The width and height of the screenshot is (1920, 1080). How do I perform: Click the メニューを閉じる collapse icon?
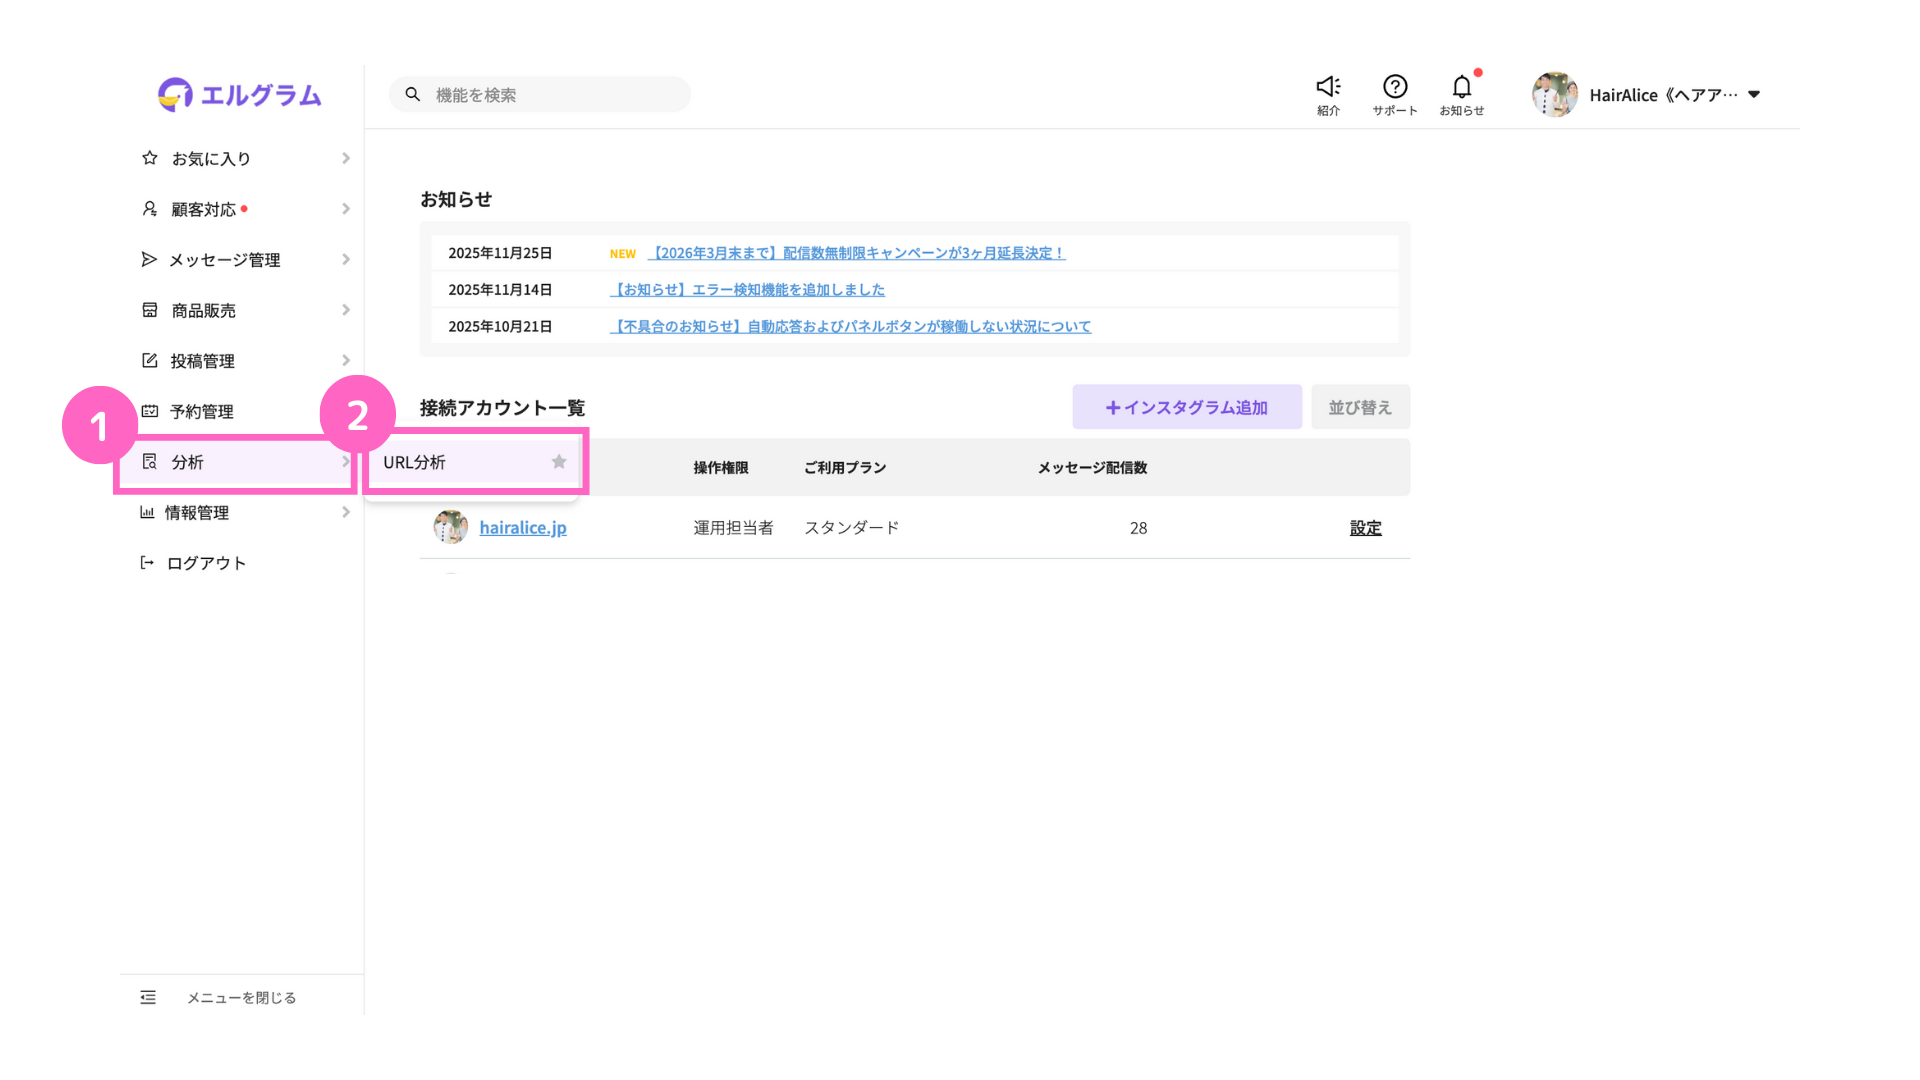coord(148,997)
